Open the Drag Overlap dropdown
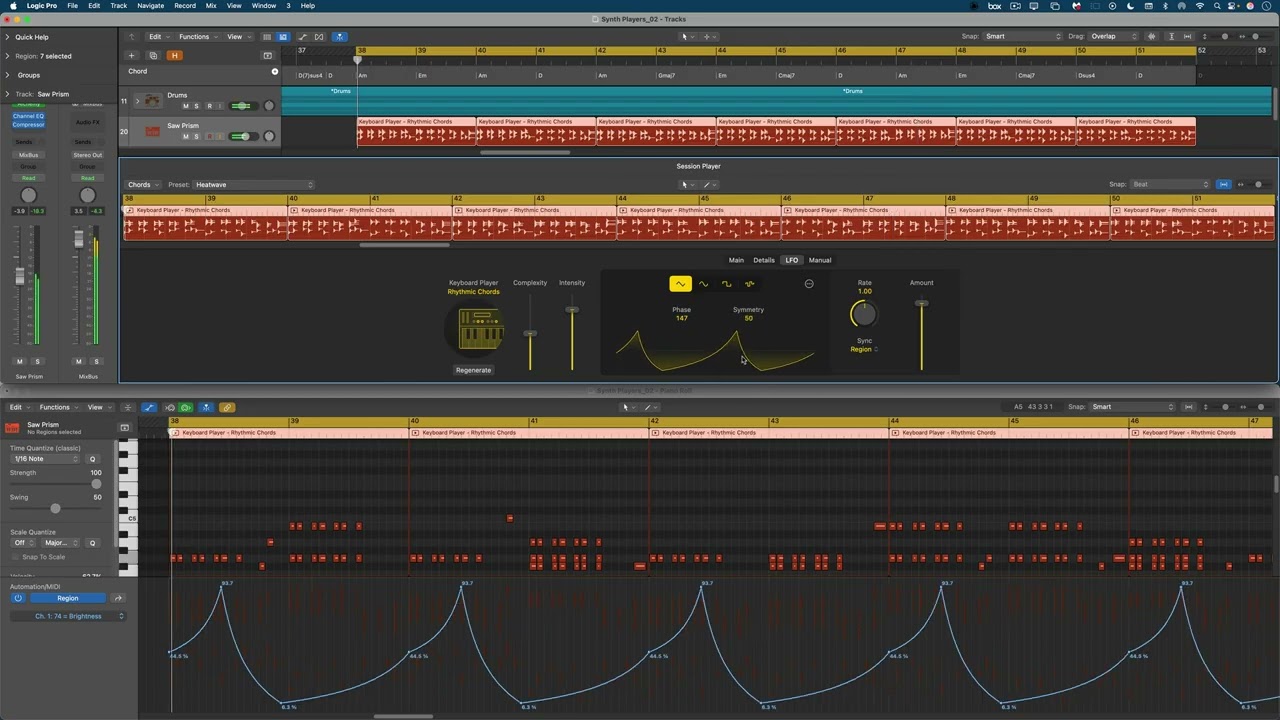The width and height of the screenshot is (1280, 720). point(1114,36)
